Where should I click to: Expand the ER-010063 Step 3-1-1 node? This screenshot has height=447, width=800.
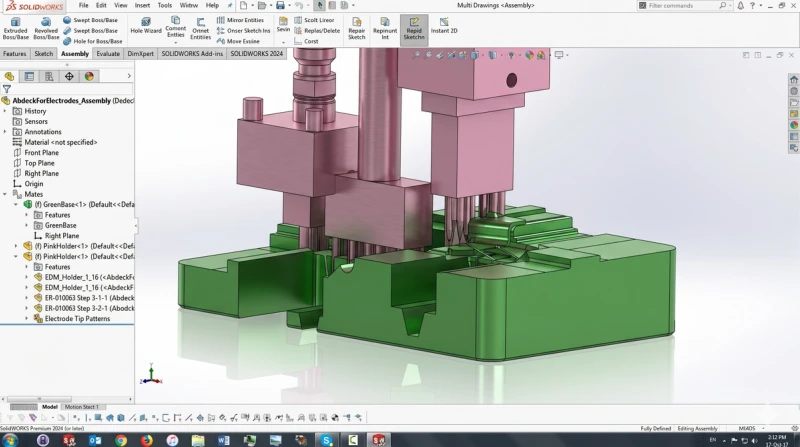[x=27, y=298]
